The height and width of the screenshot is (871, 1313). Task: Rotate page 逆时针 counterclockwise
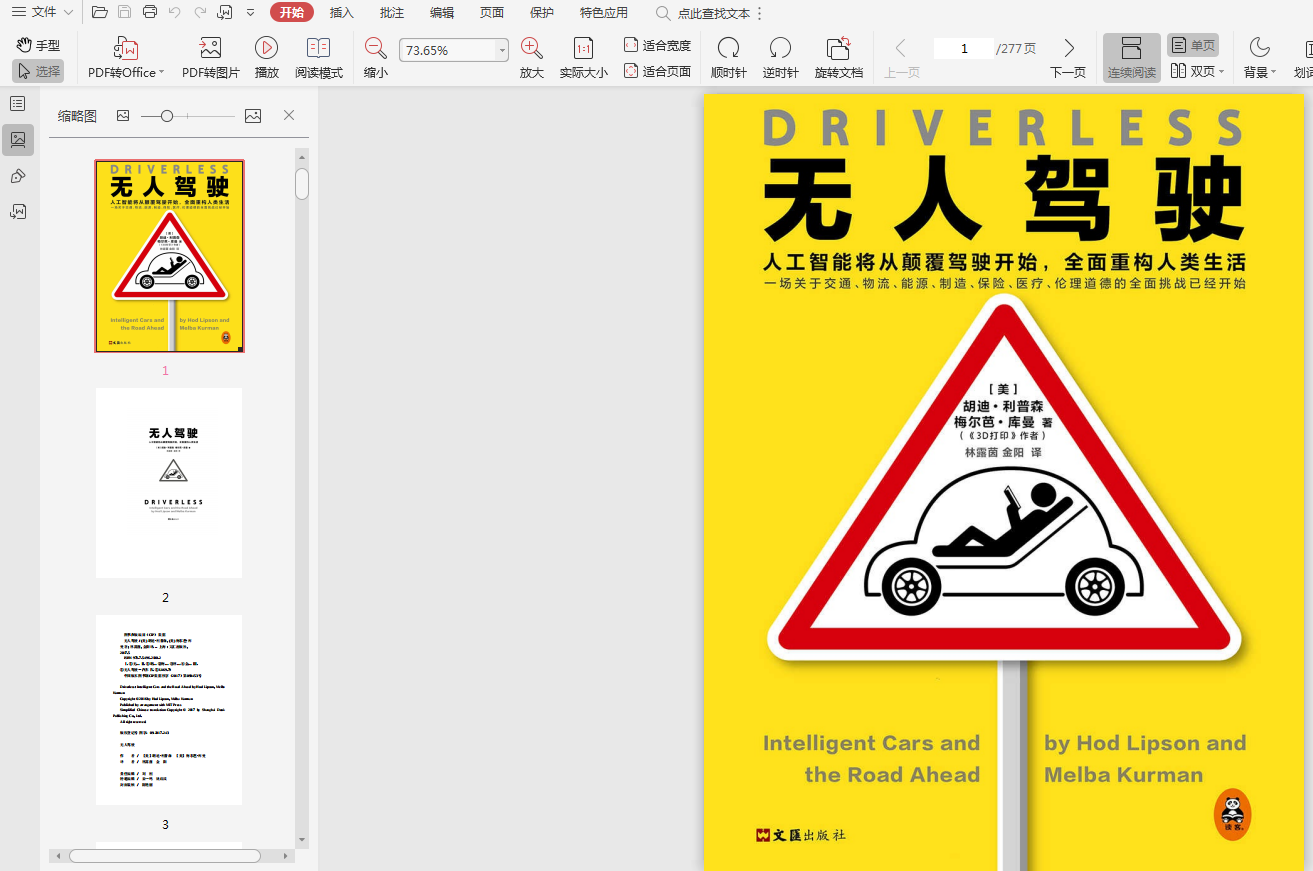781,58
